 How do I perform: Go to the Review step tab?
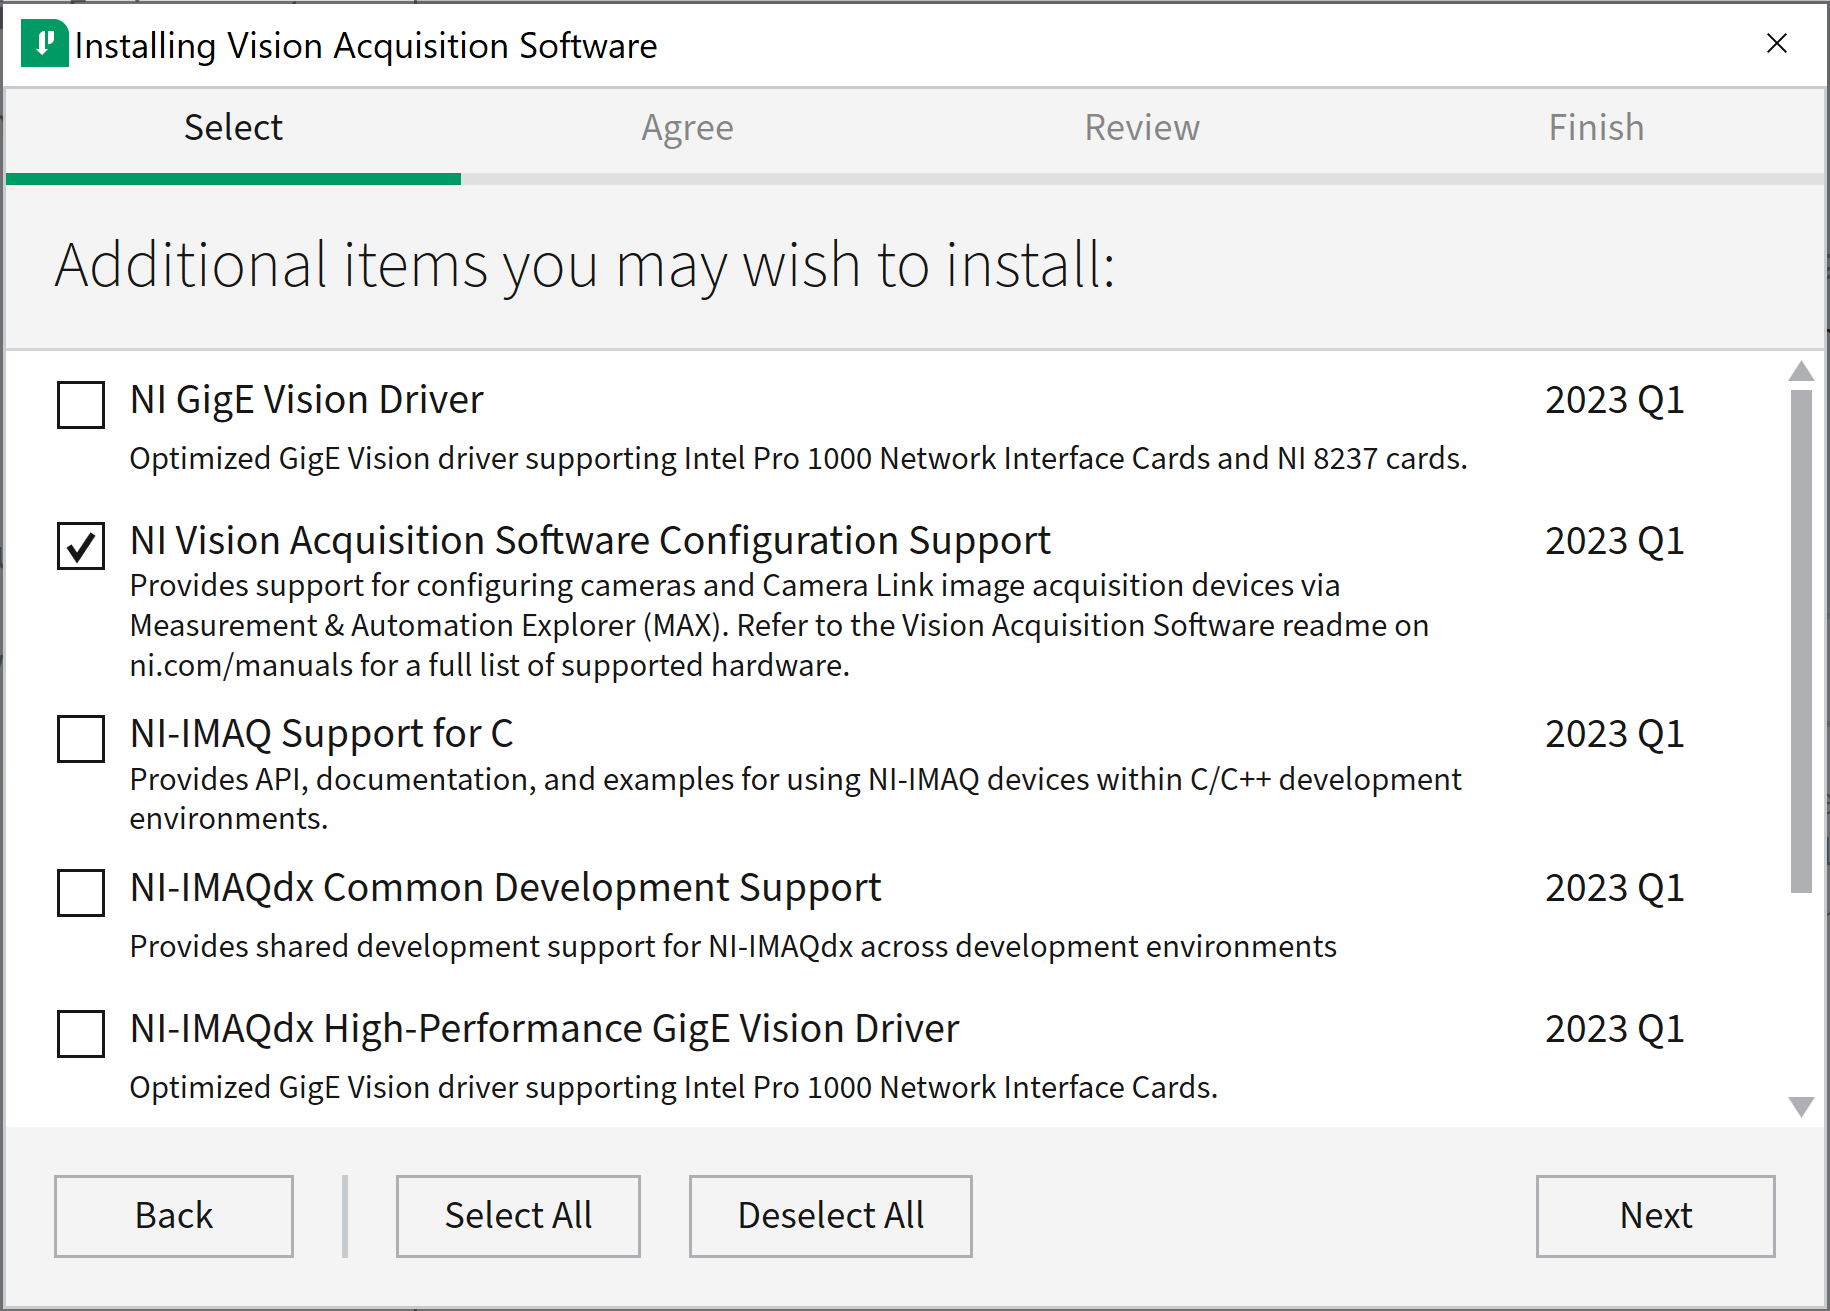pos(1142,128)
